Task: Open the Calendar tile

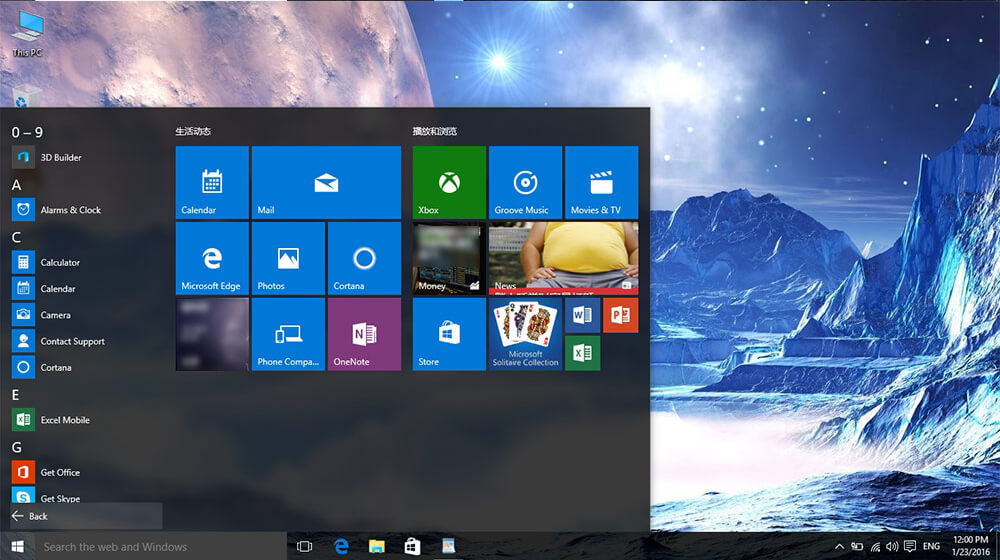Action: 212,182
